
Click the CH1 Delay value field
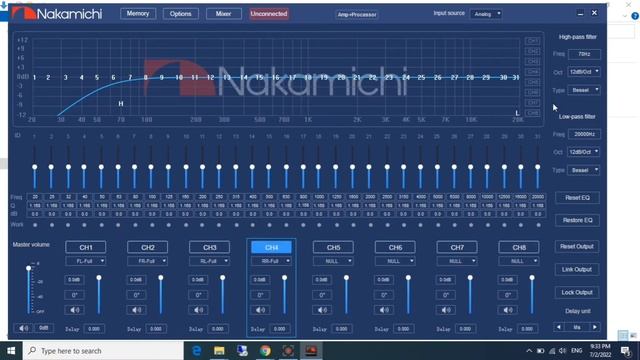(x=94, y=329)
